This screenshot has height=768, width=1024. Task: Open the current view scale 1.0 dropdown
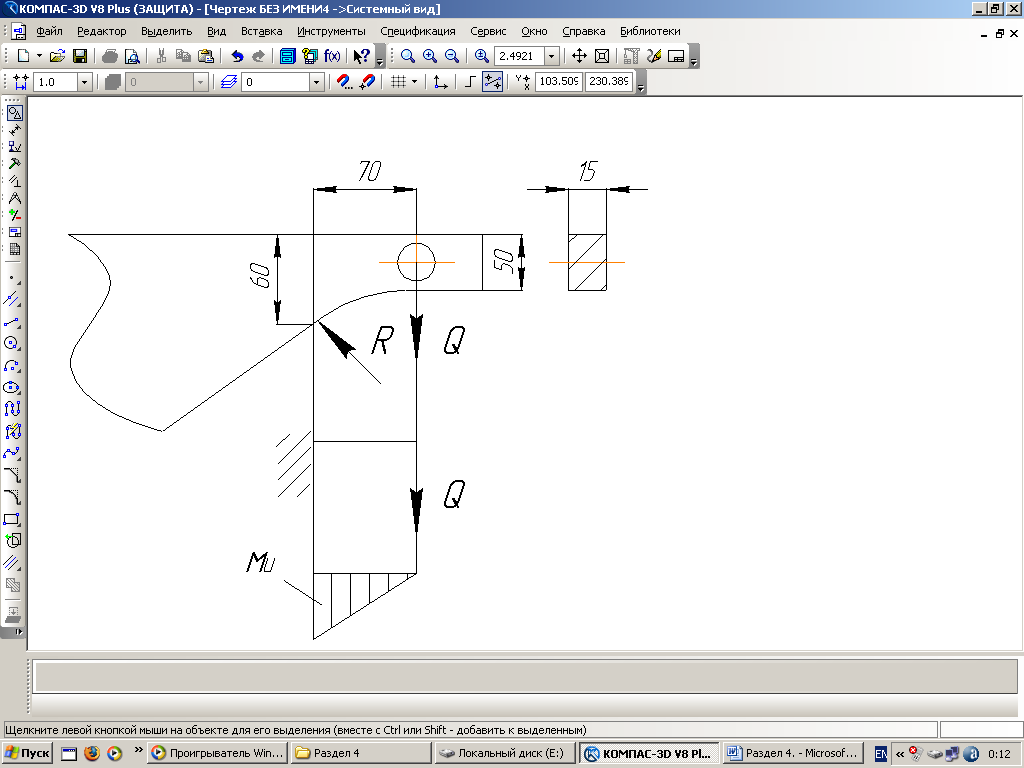[x=84, y=82]
